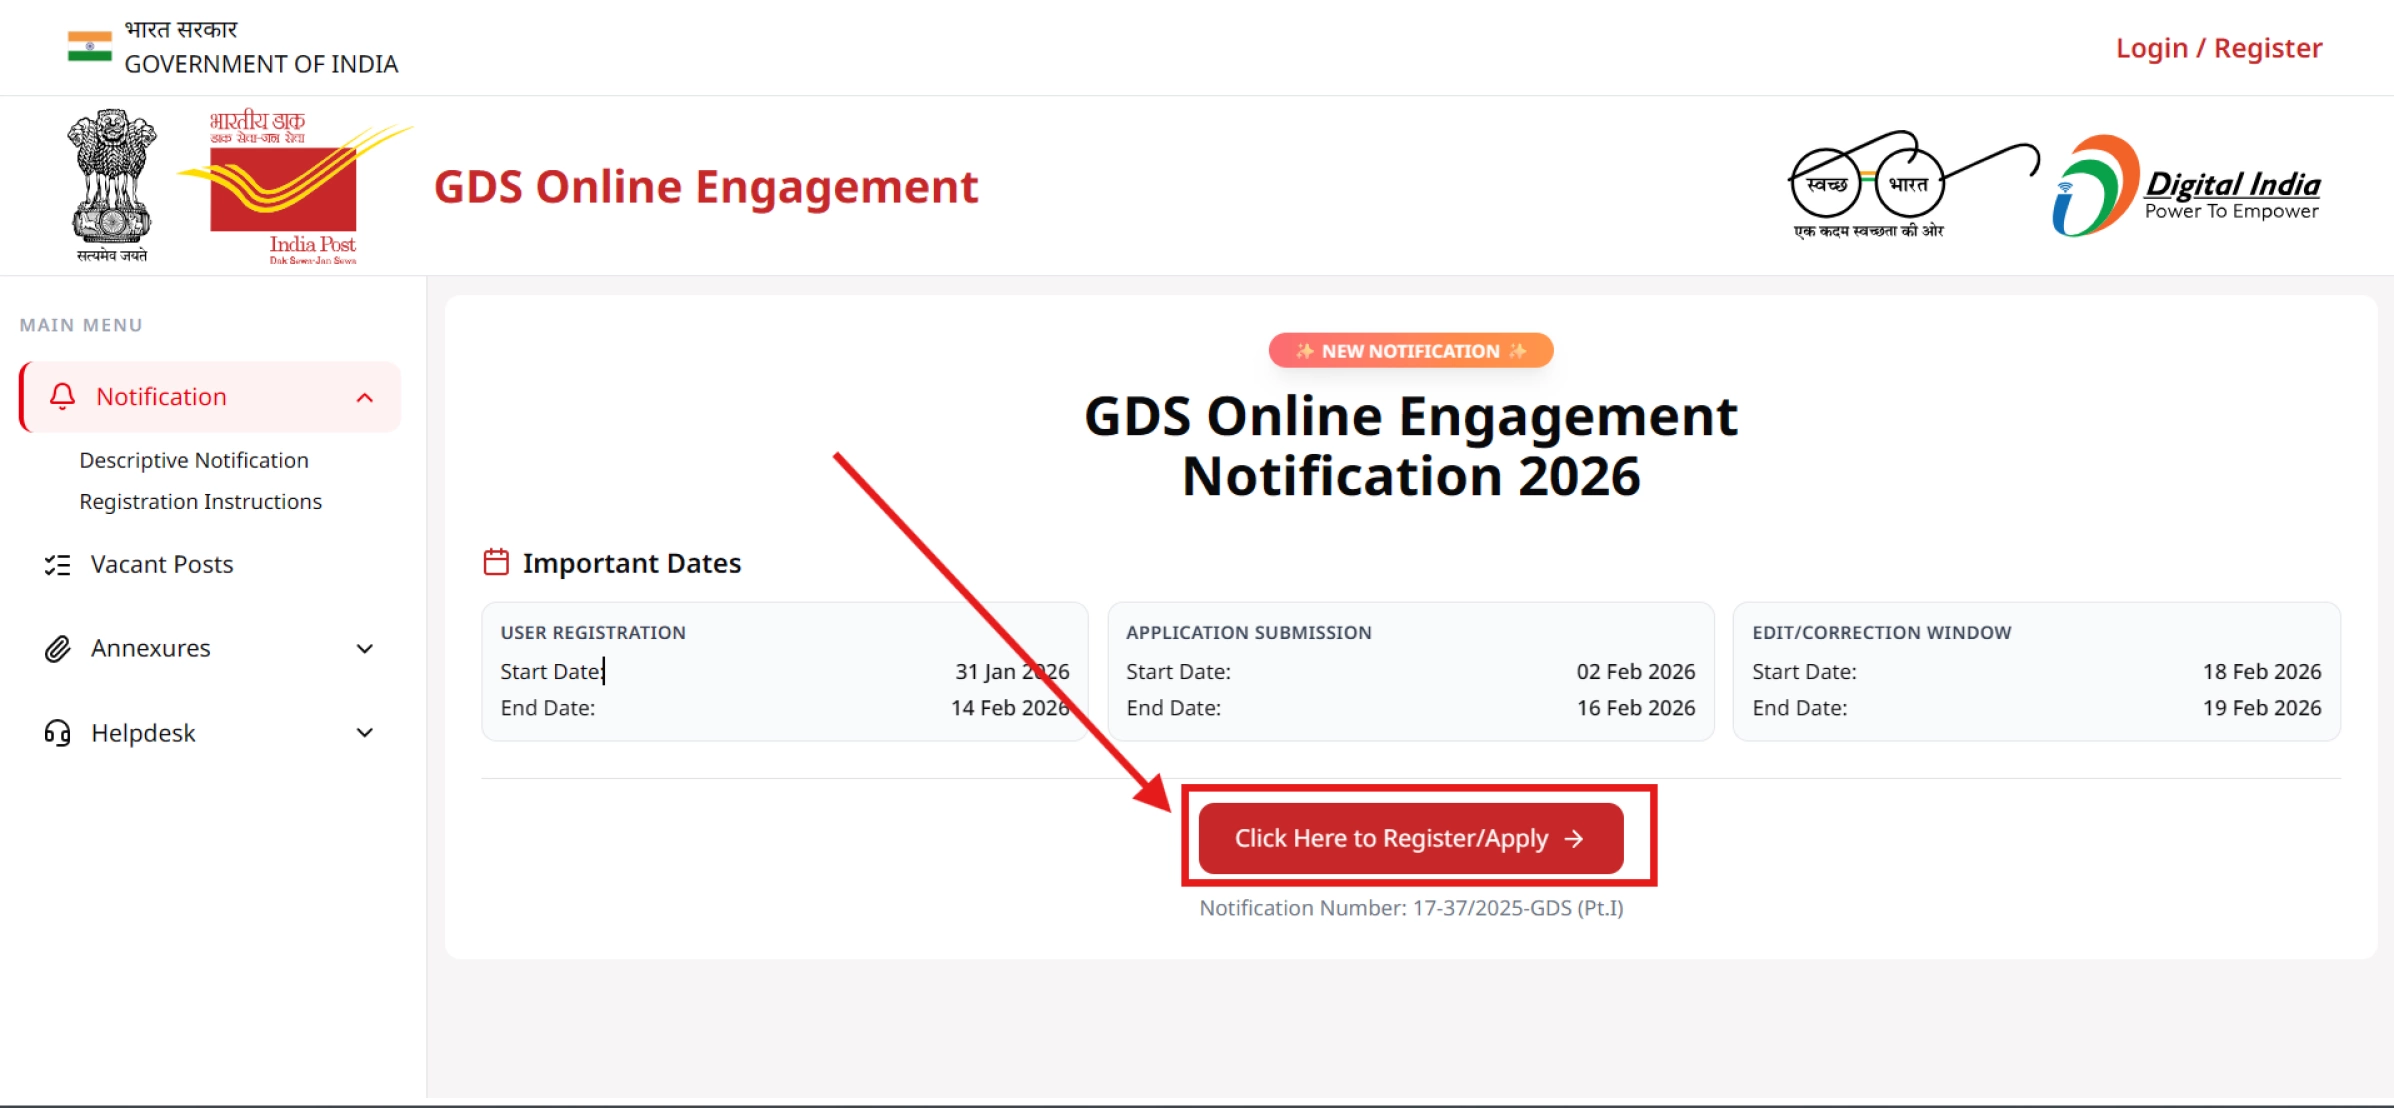Open Registration Instructions
This screenshot has width=2394, height=1108.
pos(200,501)
